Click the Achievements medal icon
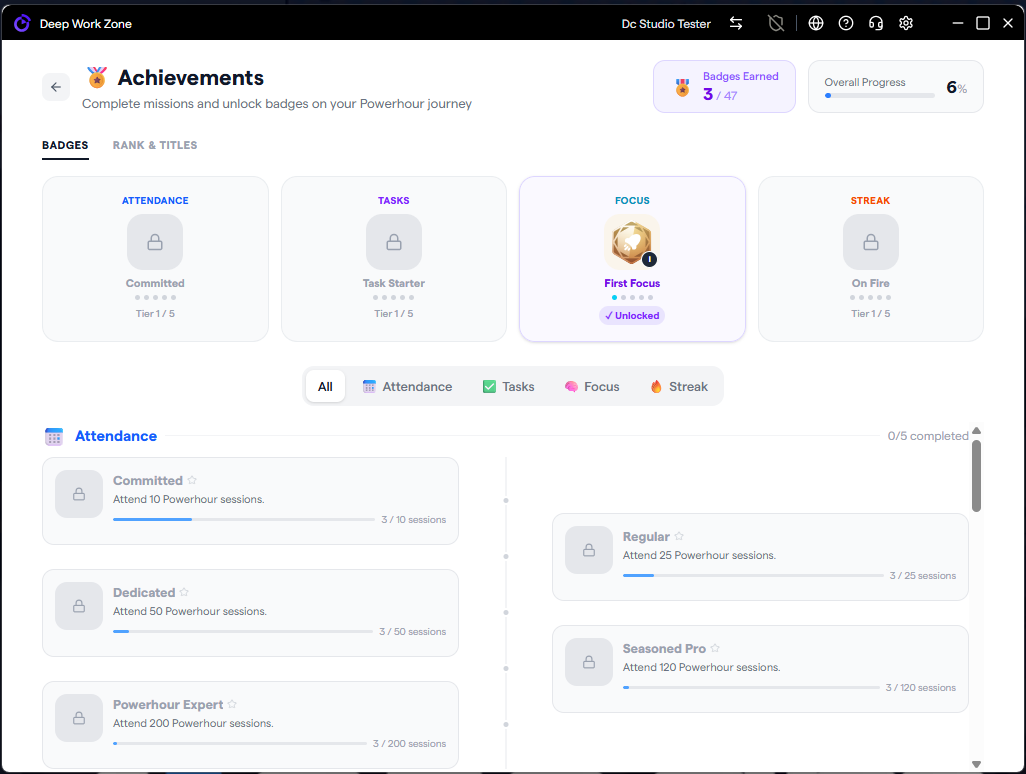Screen dimensions: 1026x774 click(x=97, y=77)
